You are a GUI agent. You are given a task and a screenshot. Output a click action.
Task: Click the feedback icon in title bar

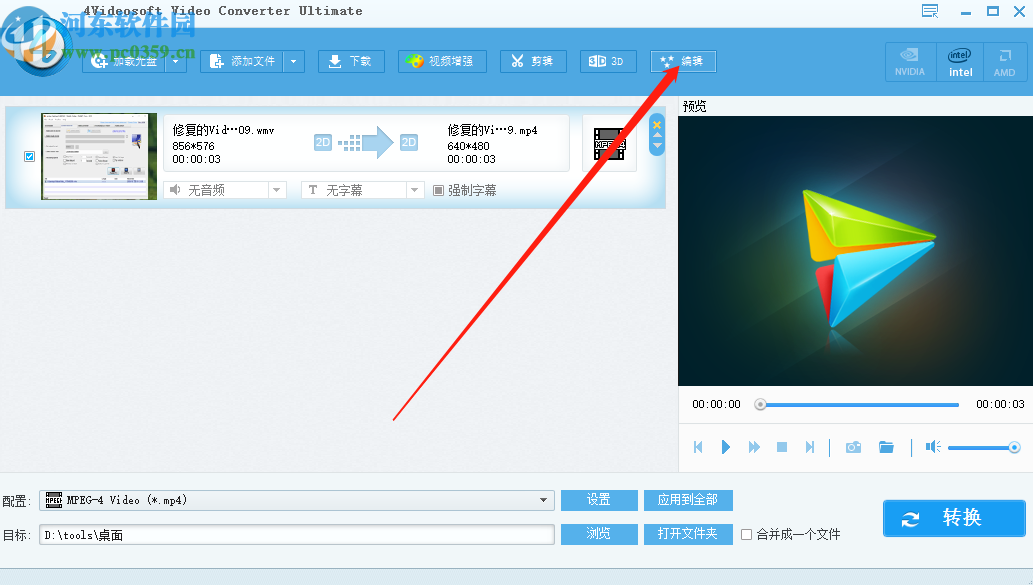[x=929, y=10]
